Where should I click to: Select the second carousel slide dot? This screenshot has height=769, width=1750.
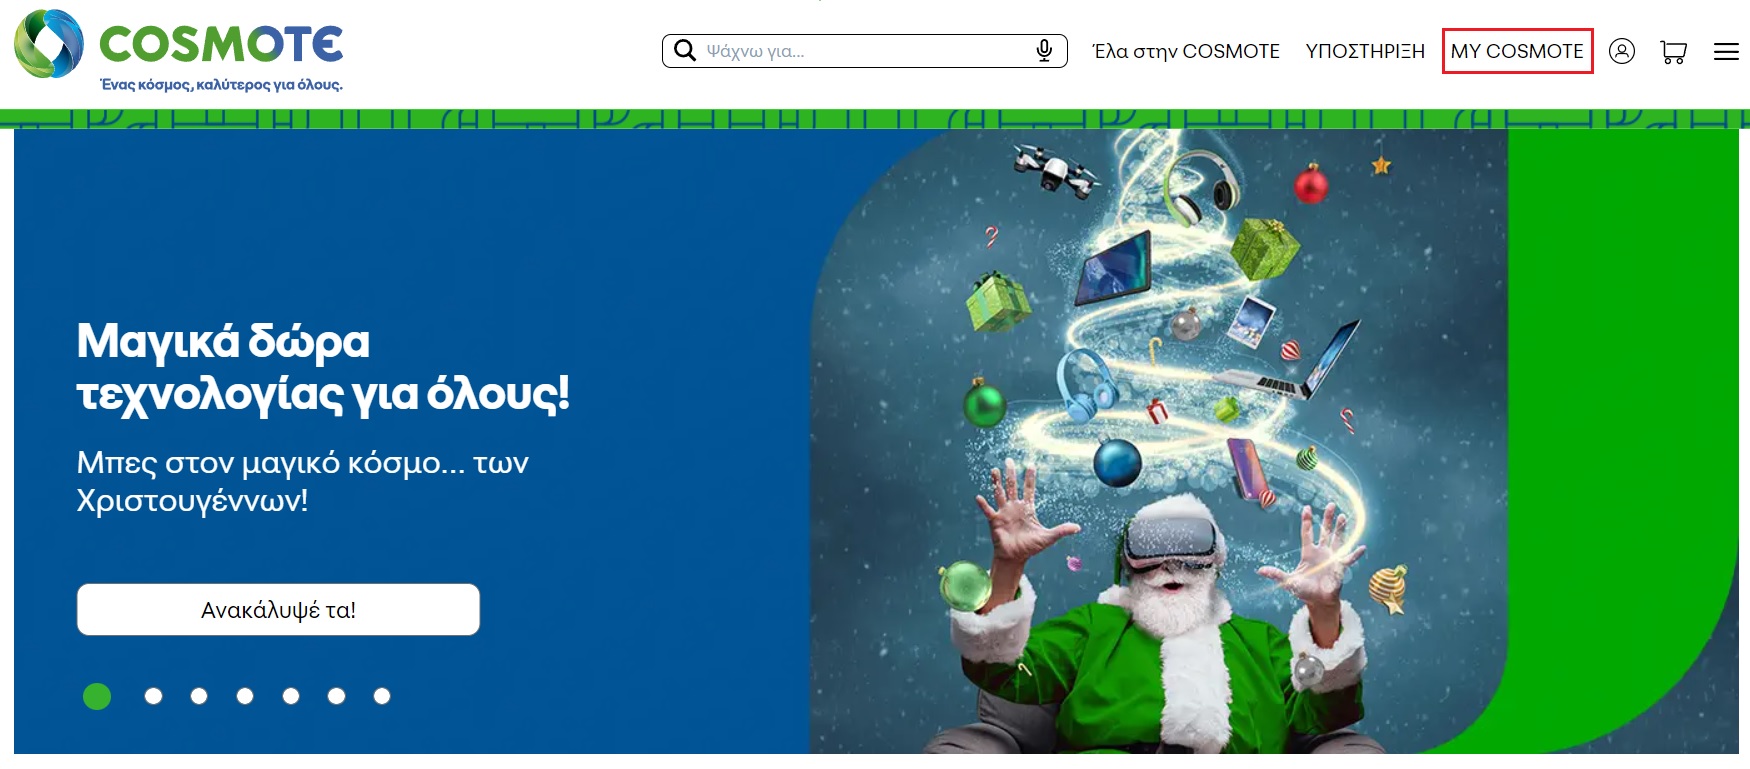pos(153,696)
